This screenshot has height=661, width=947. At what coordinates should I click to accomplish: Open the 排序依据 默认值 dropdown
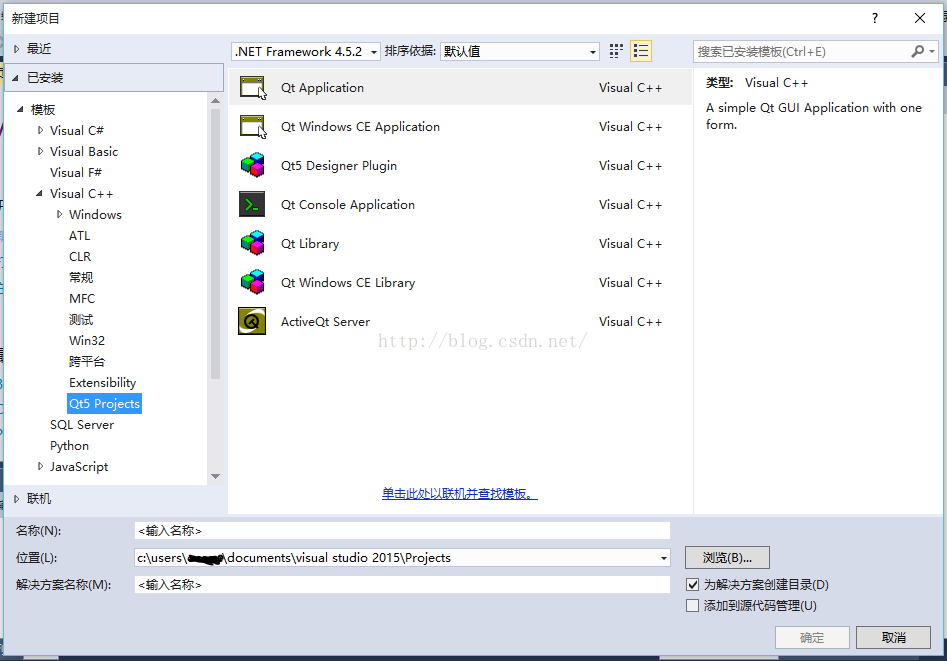point(520,51)
